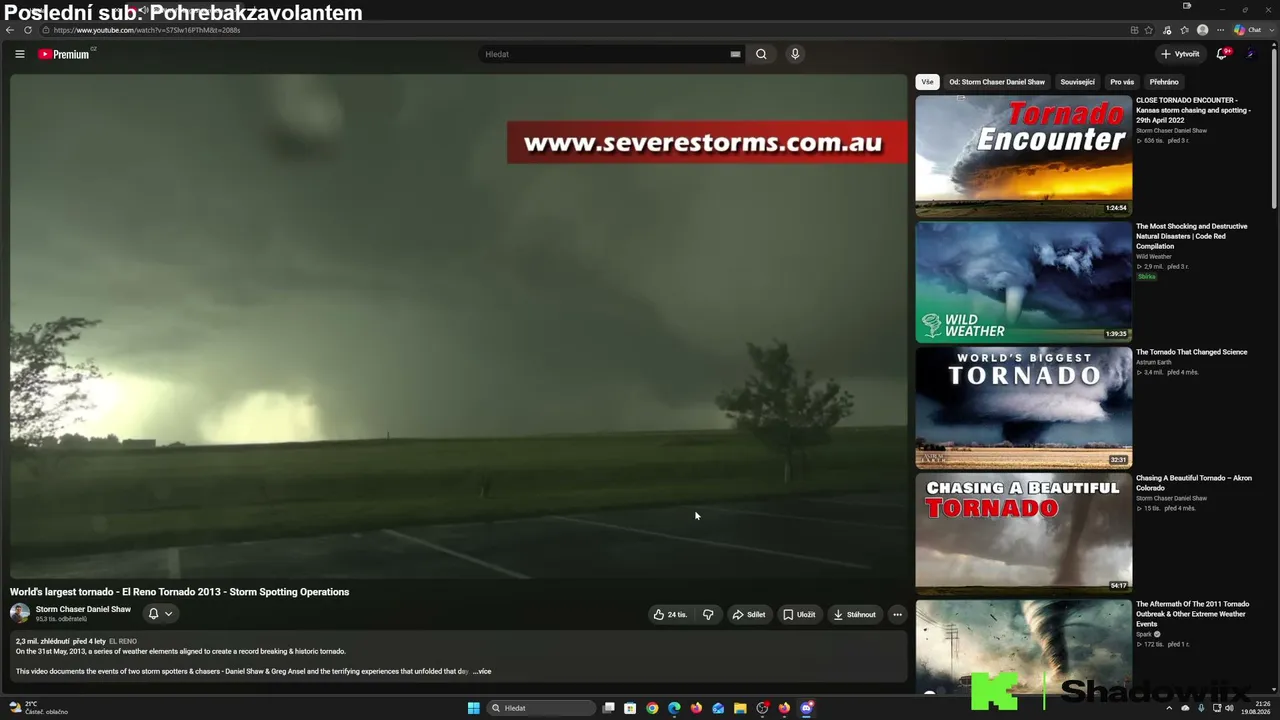This screenshot has height=720, width=1280.
Task: Start voice search with the microphone
Action: (795, 54)
